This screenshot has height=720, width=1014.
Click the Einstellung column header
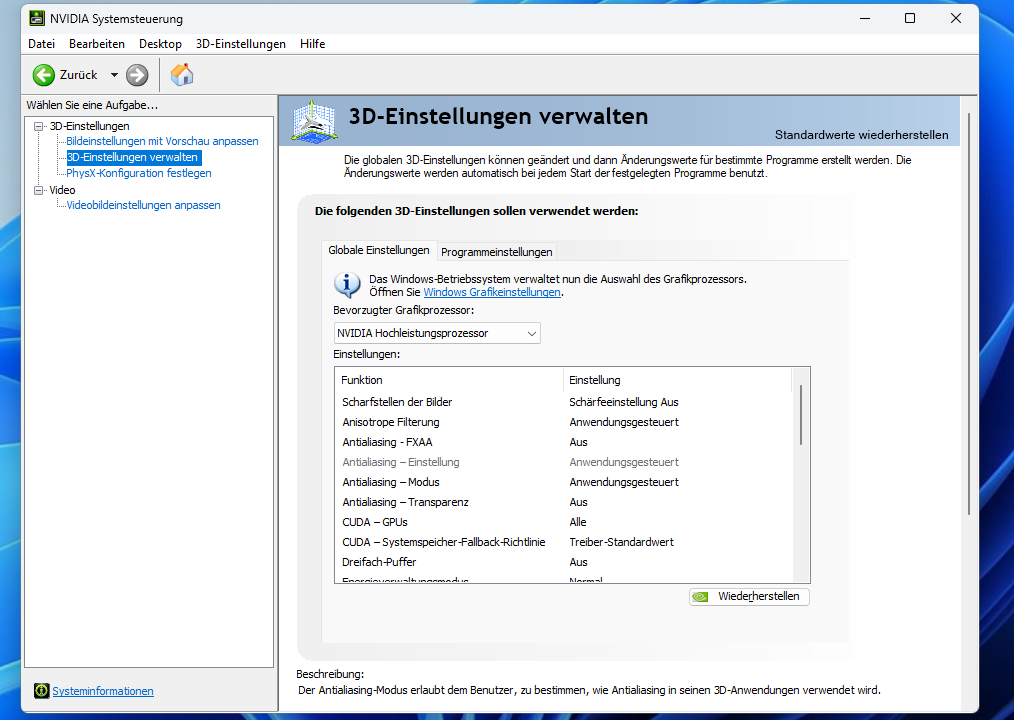click(x=678, y=380)
